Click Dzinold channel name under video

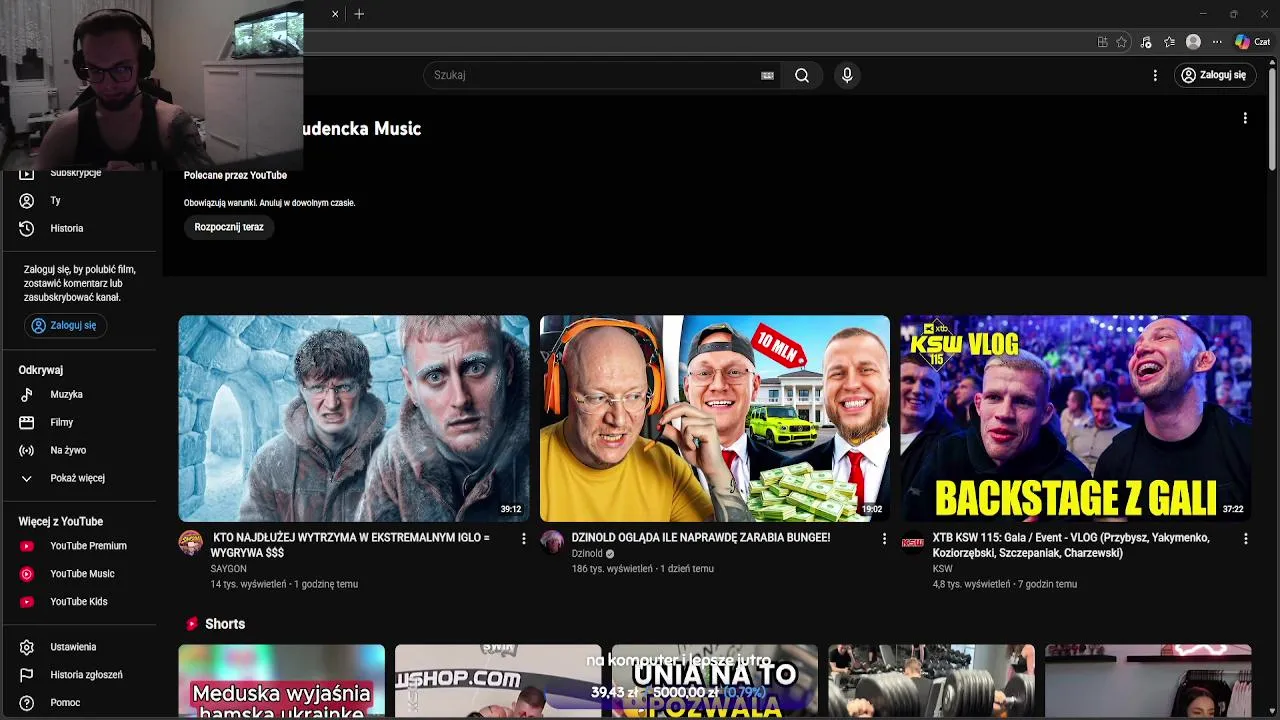click(x=587, y=554)
